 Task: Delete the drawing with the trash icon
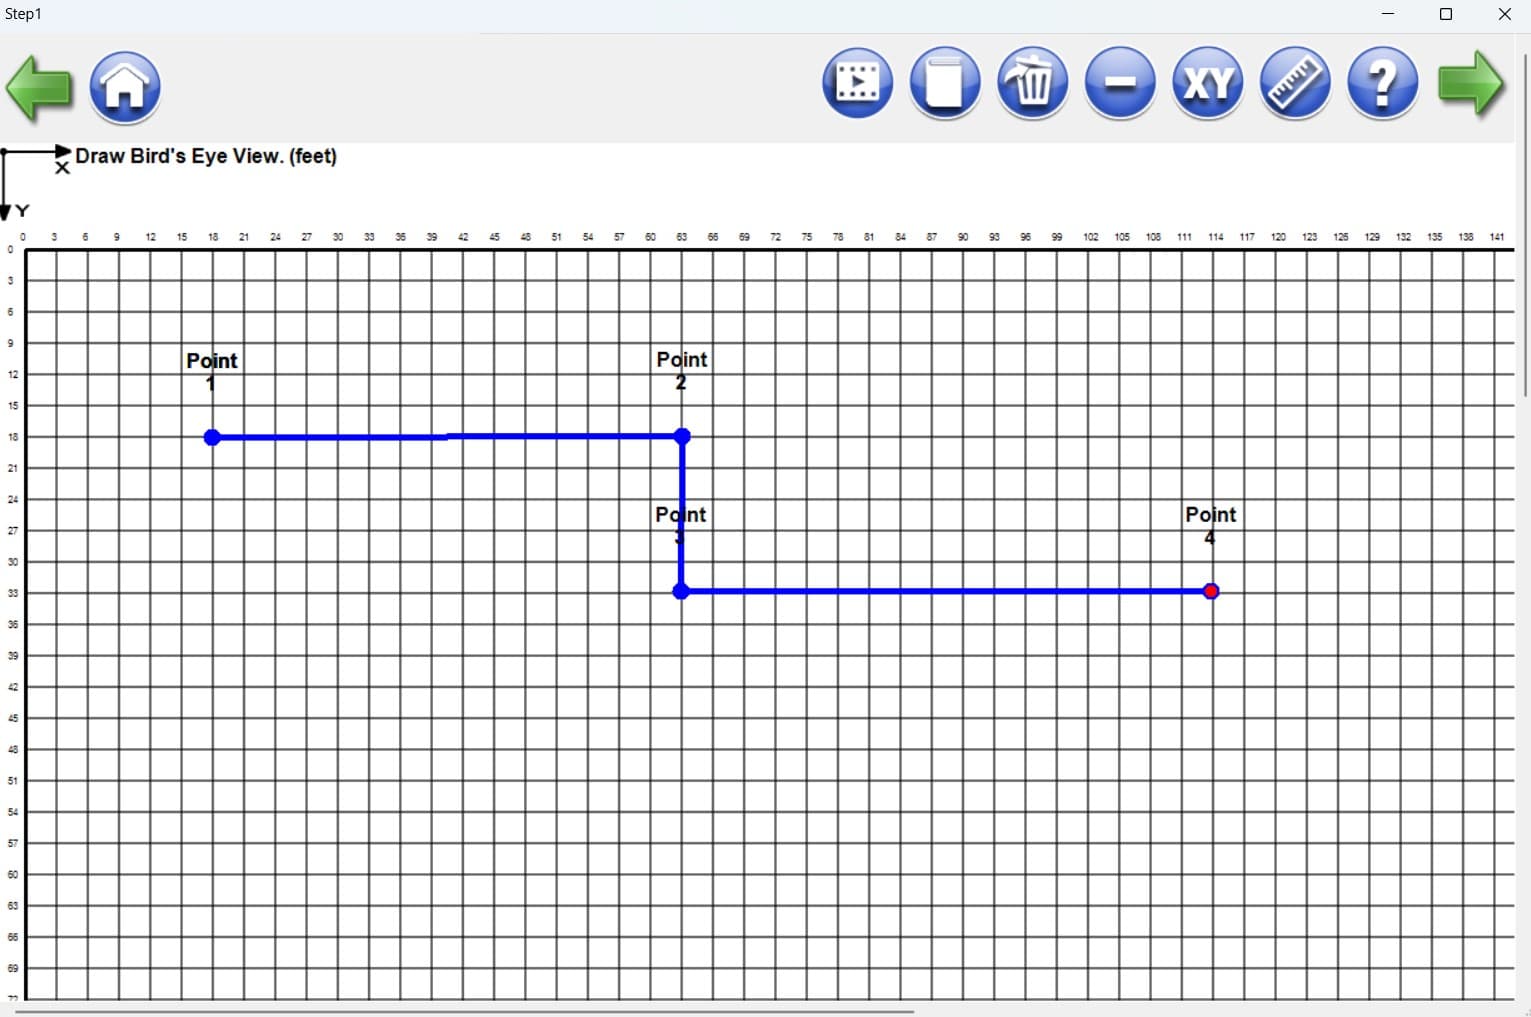click(1032, 84)
